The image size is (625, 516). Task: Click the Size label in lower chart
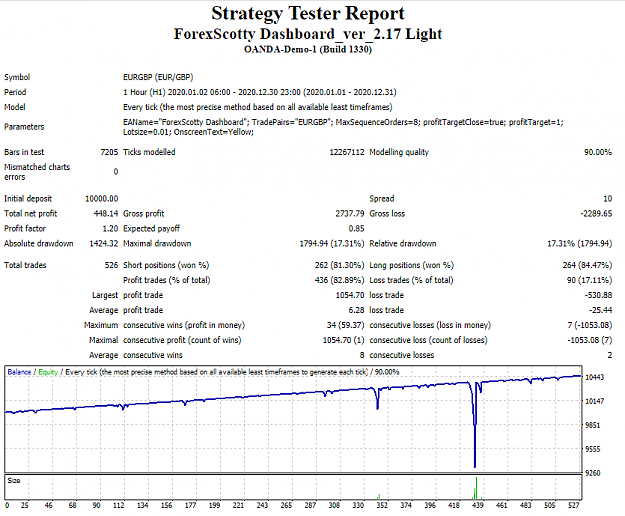click(x=14, y=481)
